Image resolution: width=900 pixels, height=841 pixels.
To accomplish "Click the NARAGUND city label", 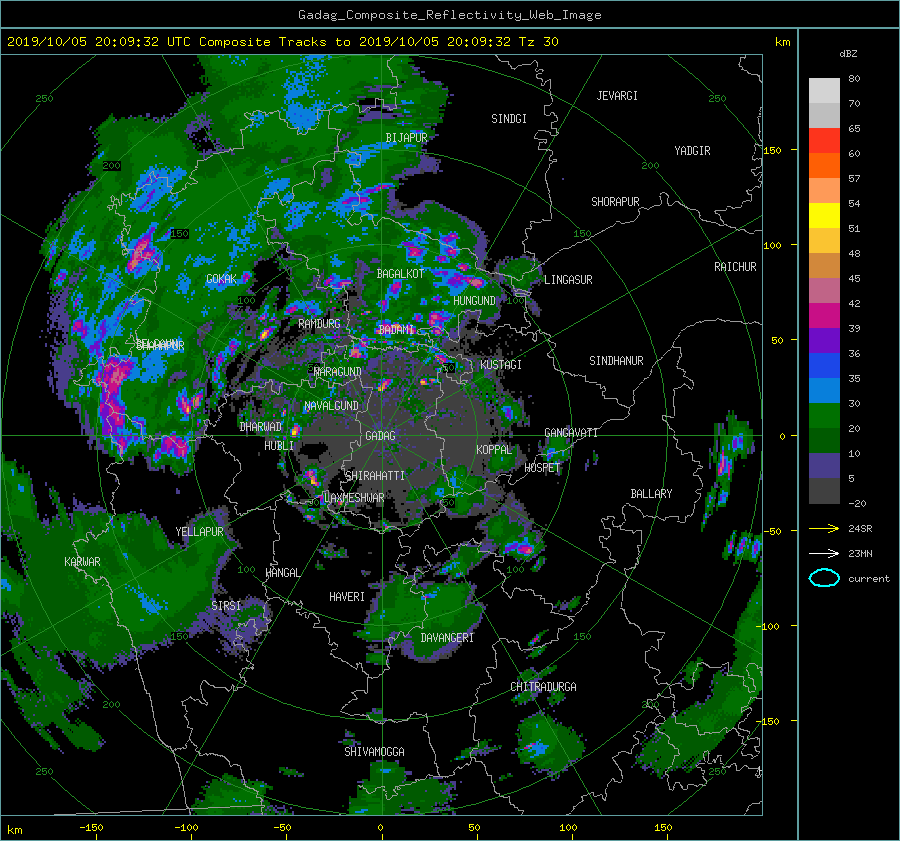I will click(338, 372).
